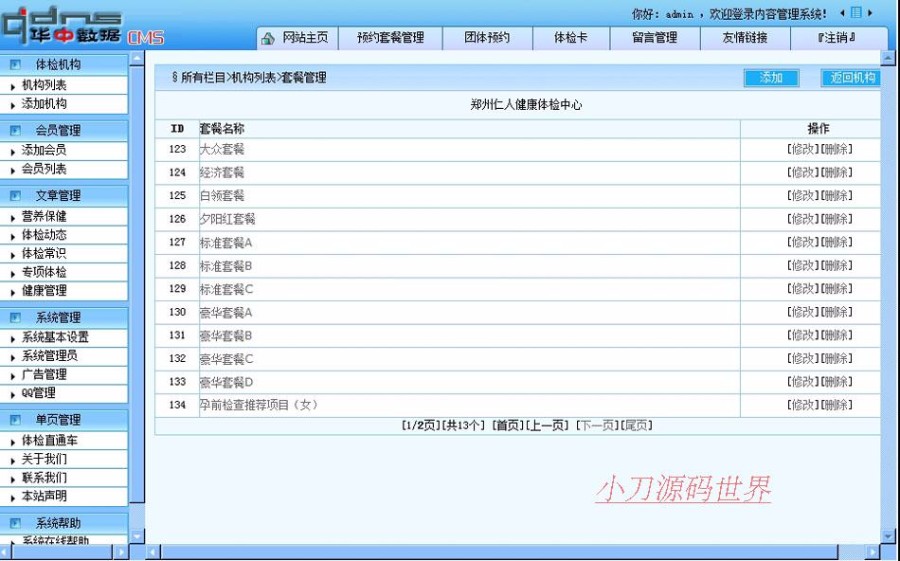The height and width of the screenshot is (561, 900).
Task: Click the 会员管理 section header icon
Action: tap(15, 130)
